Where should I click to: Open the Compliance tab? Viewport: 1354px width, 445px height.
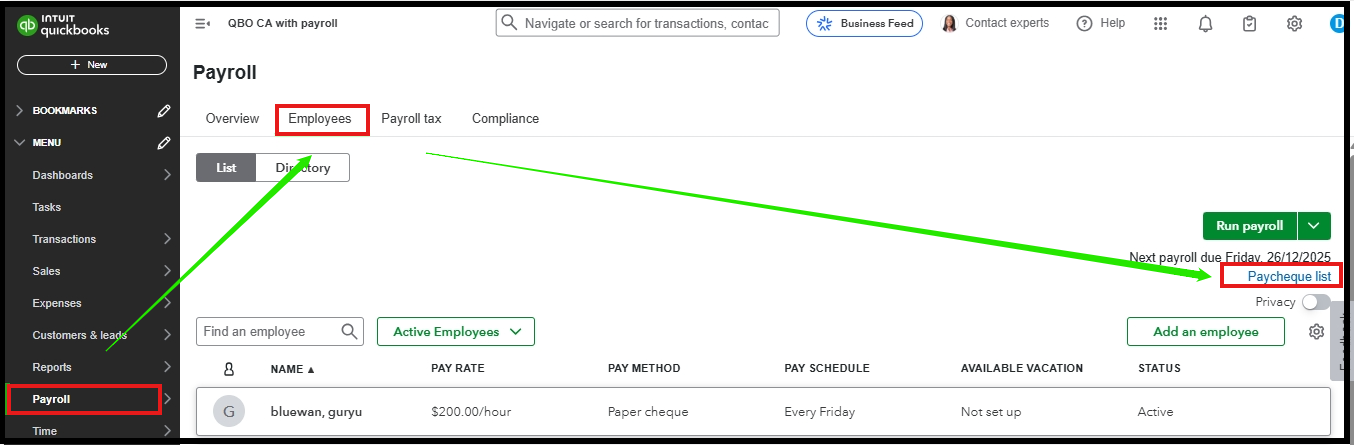(505, 118)
